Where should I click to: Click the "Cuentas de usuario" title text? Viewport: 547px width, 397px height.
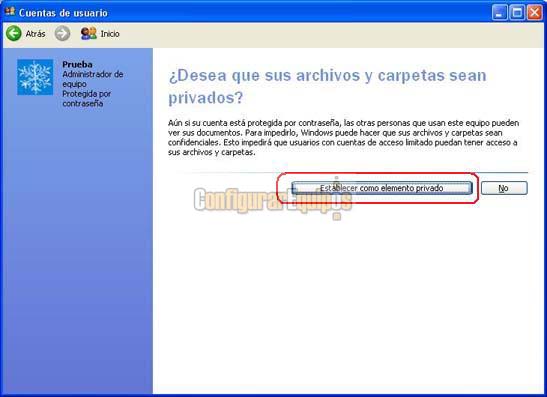point(63,13)
